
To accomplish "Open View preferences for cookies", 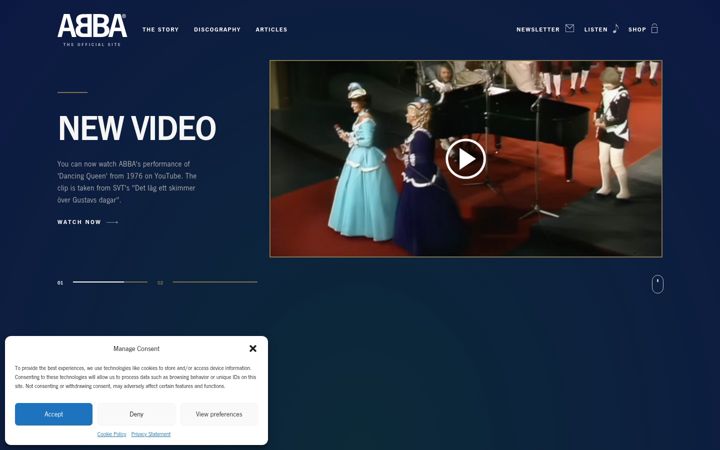I will click(x=219, y=414).
